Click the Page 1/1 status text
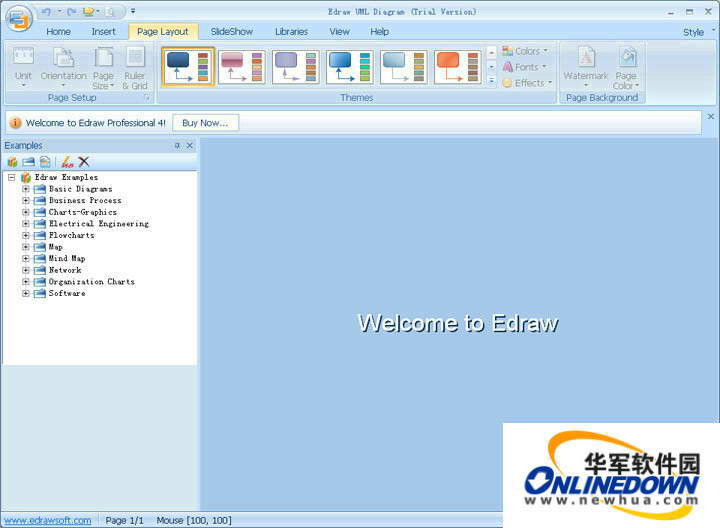This screenshot has width=720, height=528. tap(124, 520)
